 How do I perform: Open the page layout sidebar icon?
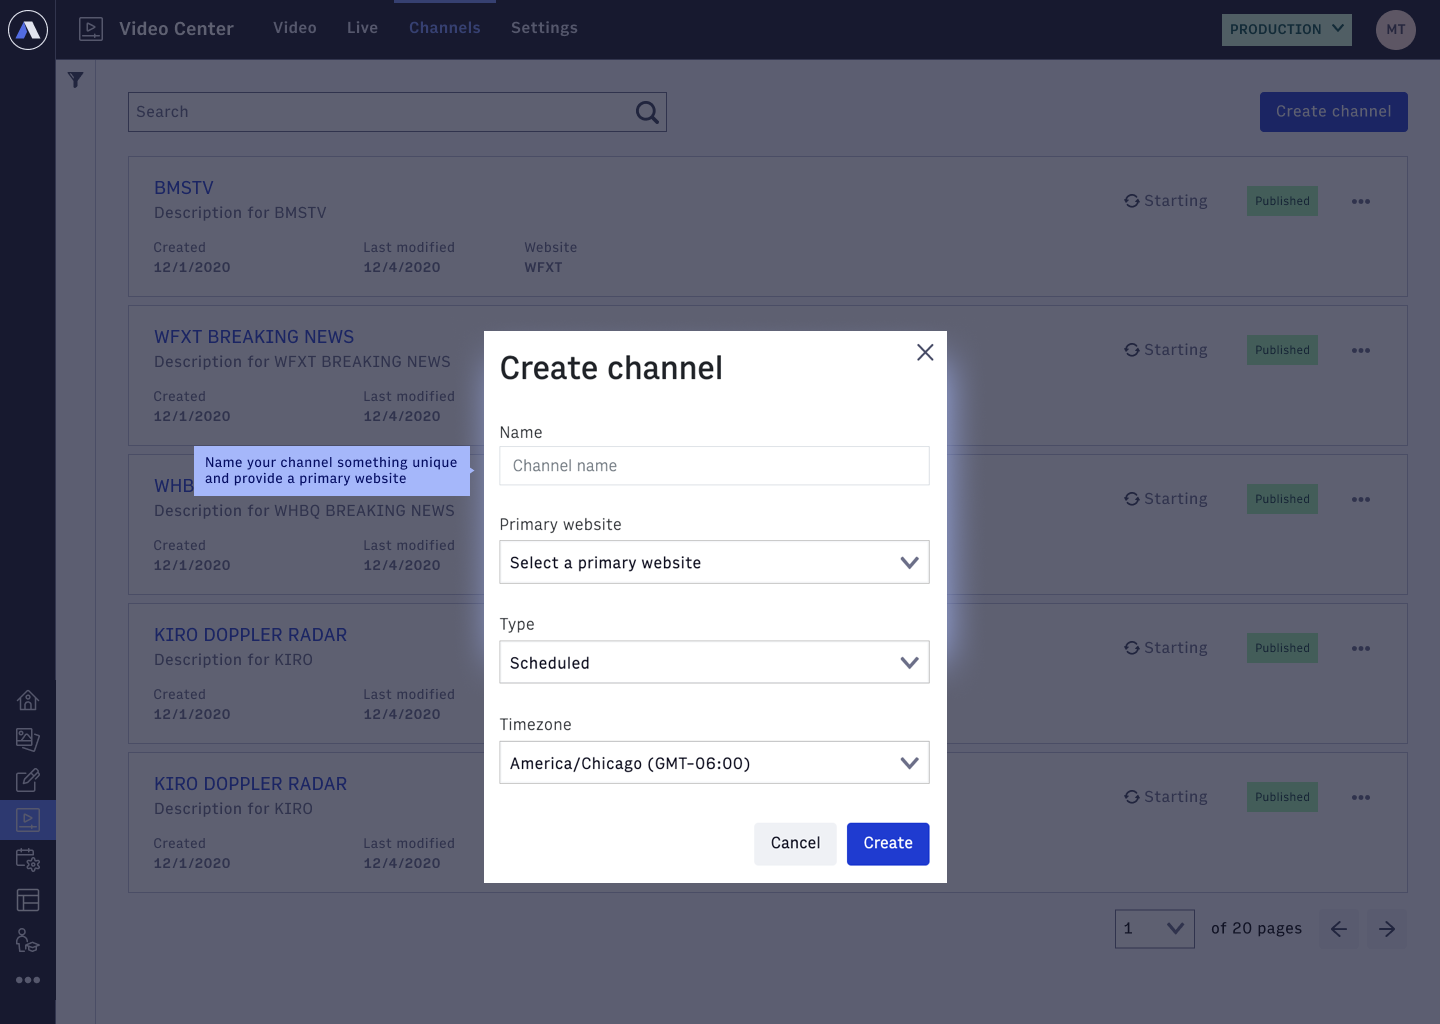(28, 900)
